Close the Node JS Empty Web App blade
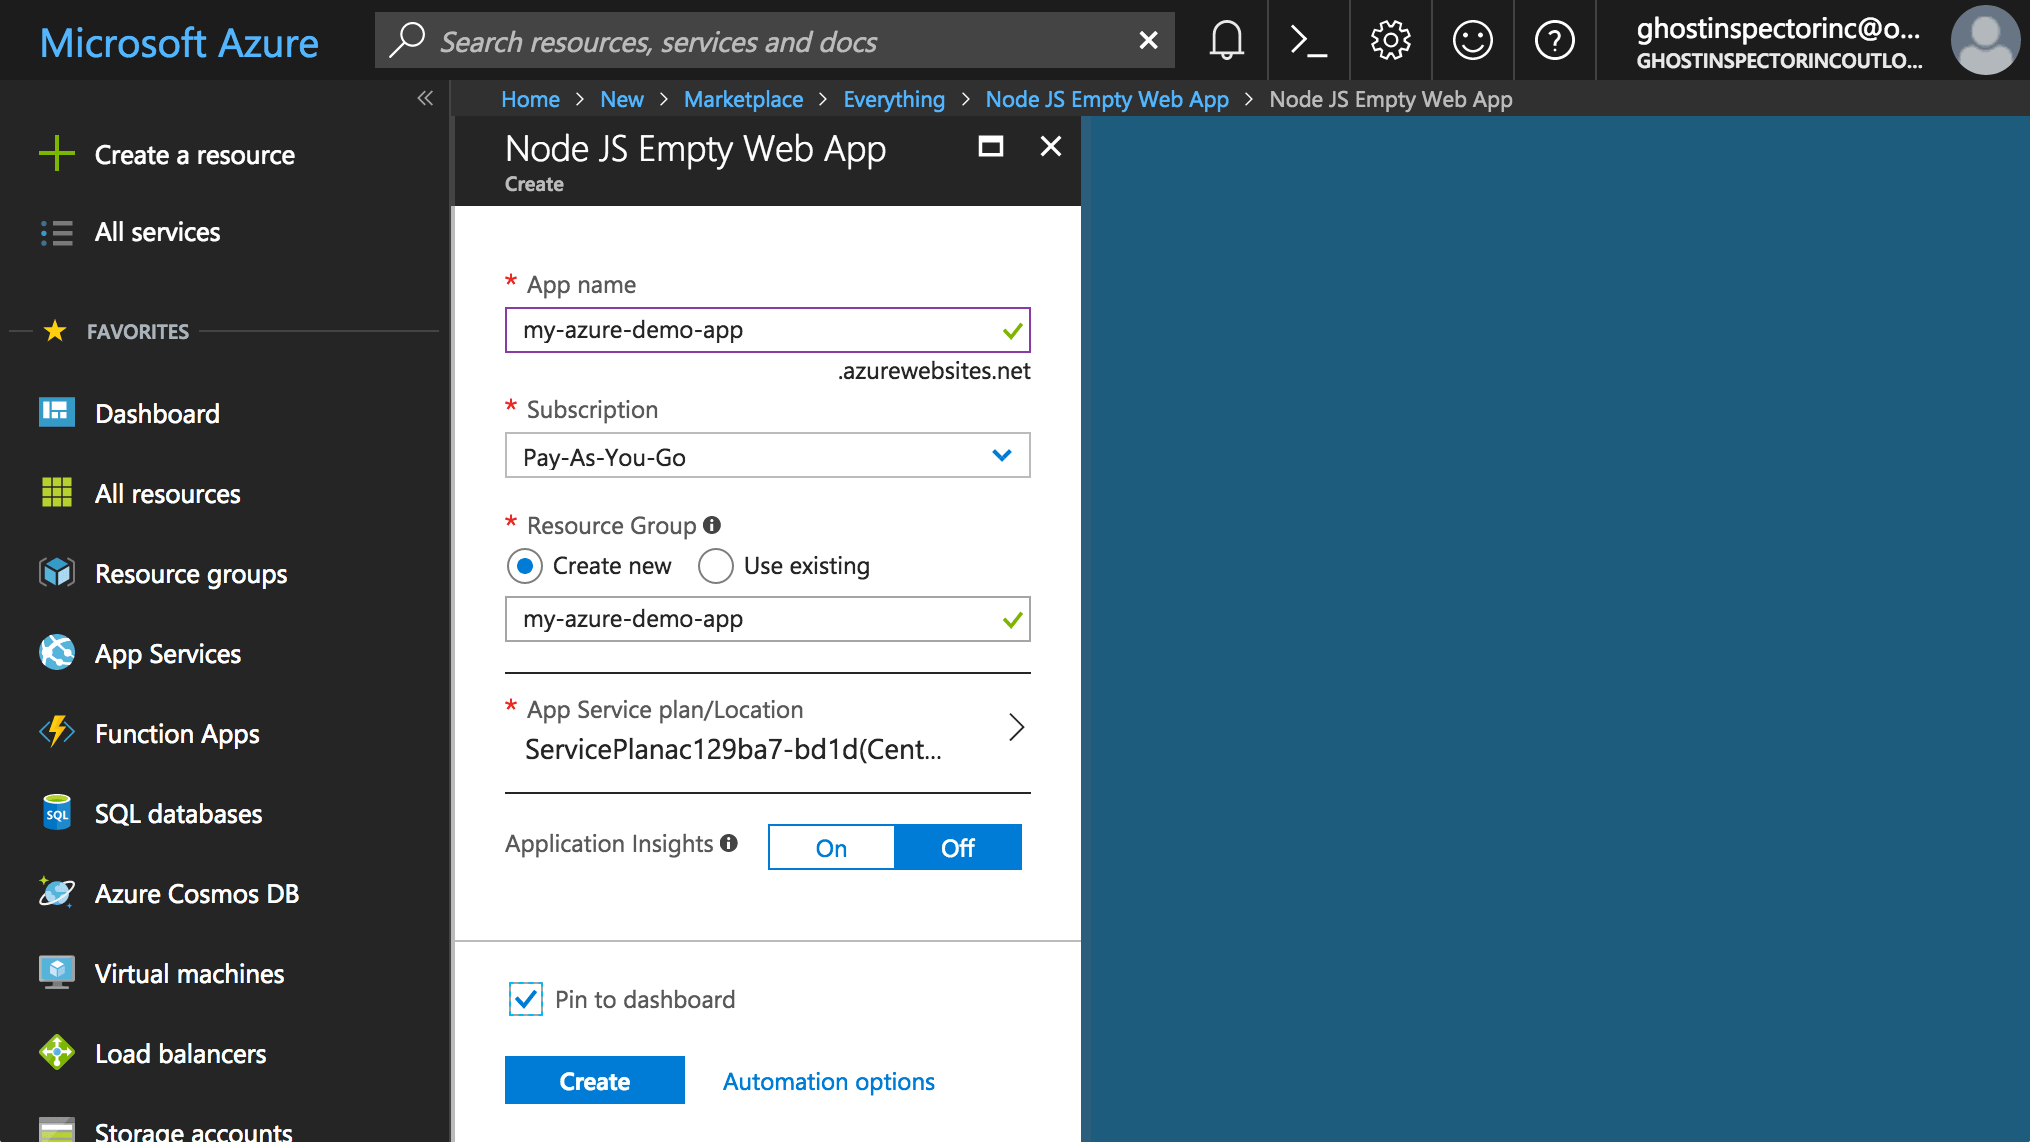The height and width of the screenshot is (1142, 2030). coord(1050,147)
